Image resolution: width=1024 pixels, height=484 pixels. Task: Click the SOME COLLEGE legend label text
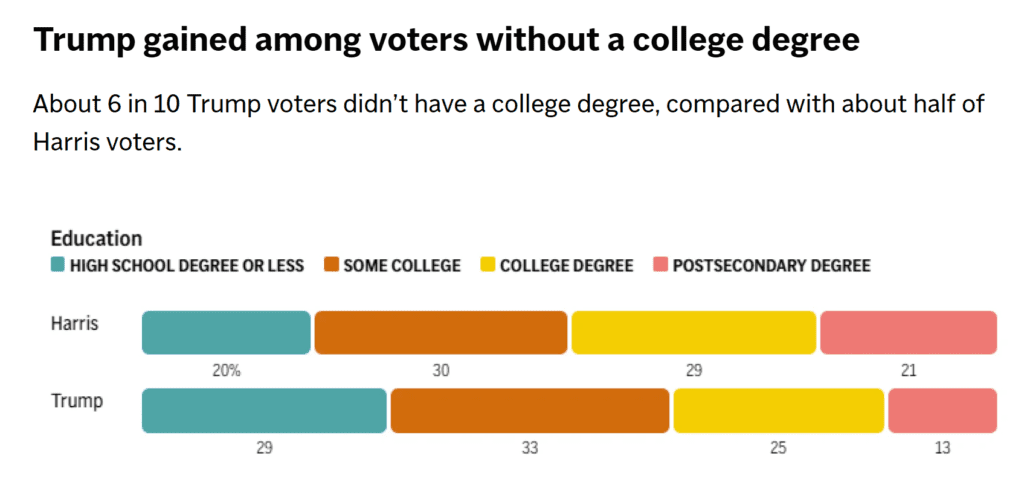402,266
